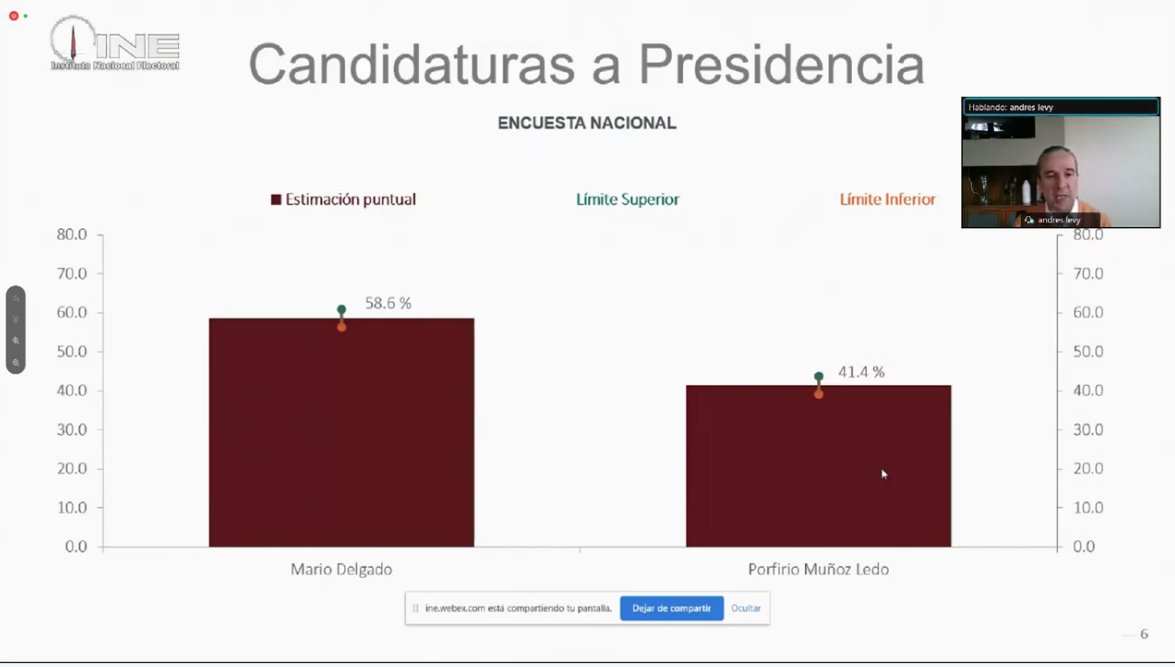Click the down arrow in left toolbar

(x=16, y=320)
